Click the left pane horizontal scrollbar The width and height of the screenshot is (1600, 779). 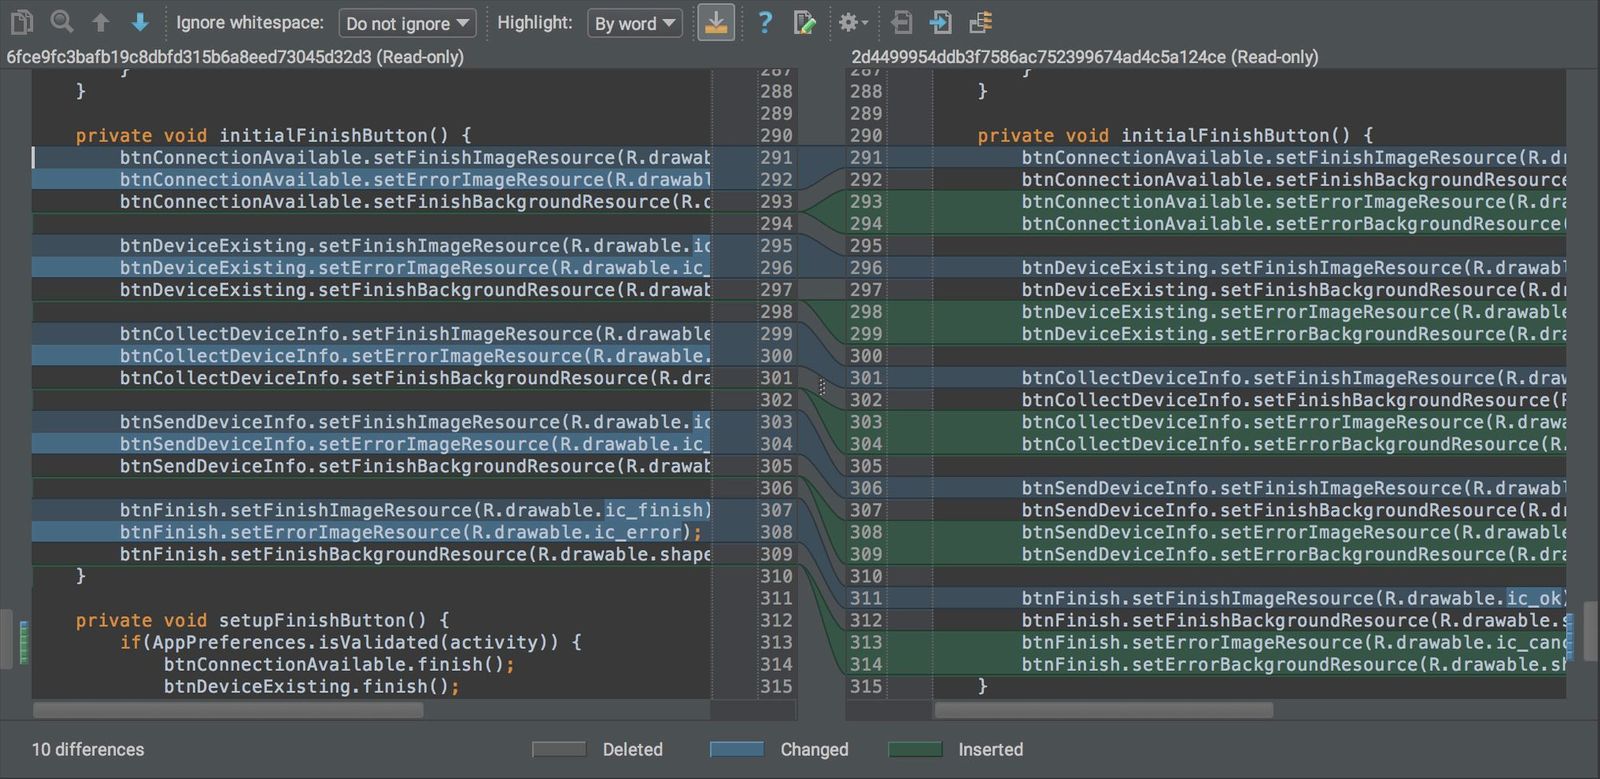228,710
